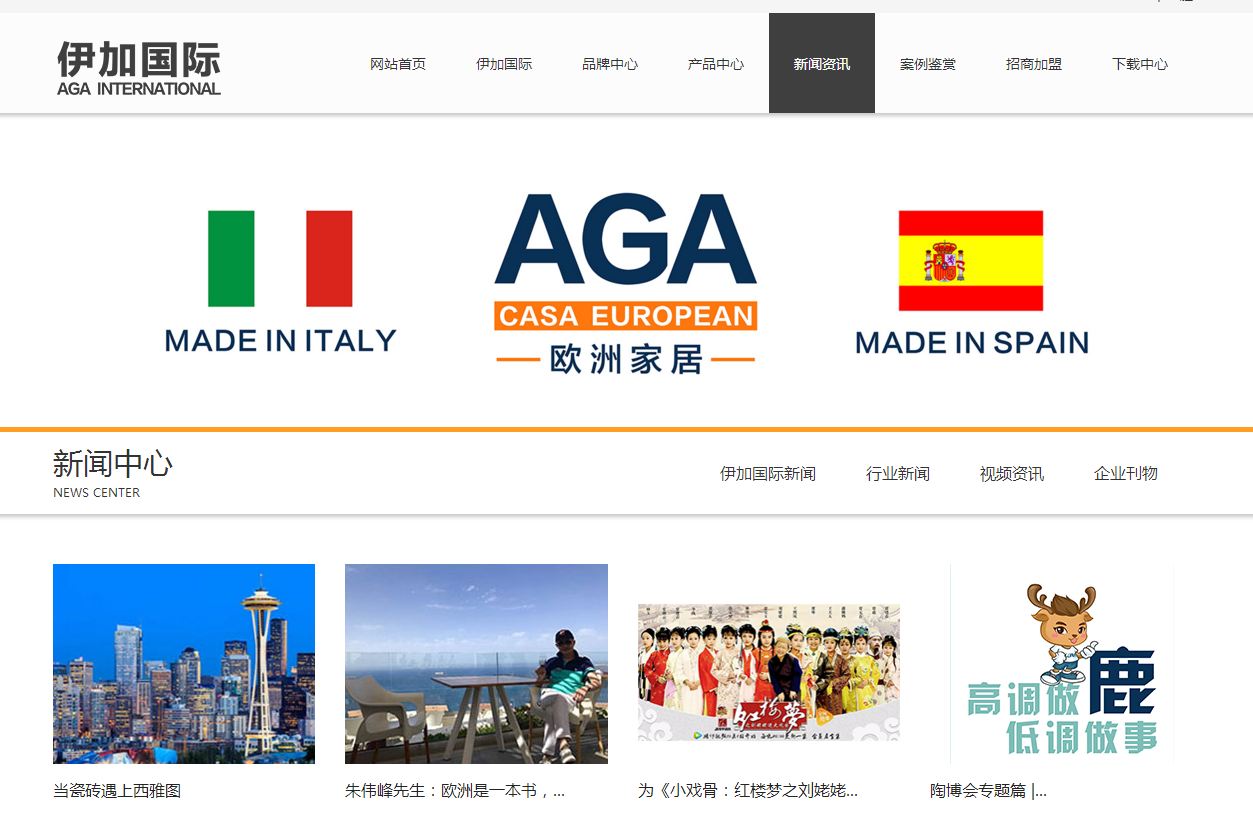This screenshot has width=1253, height=817.
Task: Open the article titled 当瓷砖遇上西雅图
Action: tap(117, 791)
